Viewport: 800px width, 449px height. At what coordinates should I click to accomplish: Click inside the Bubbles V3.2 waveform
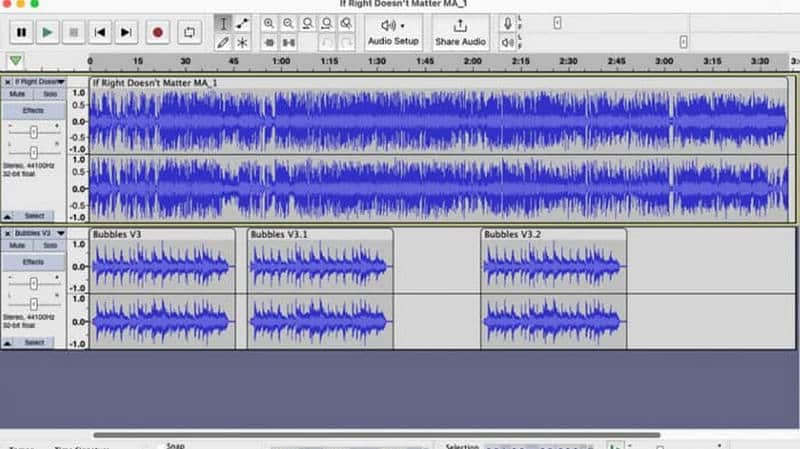554,294
